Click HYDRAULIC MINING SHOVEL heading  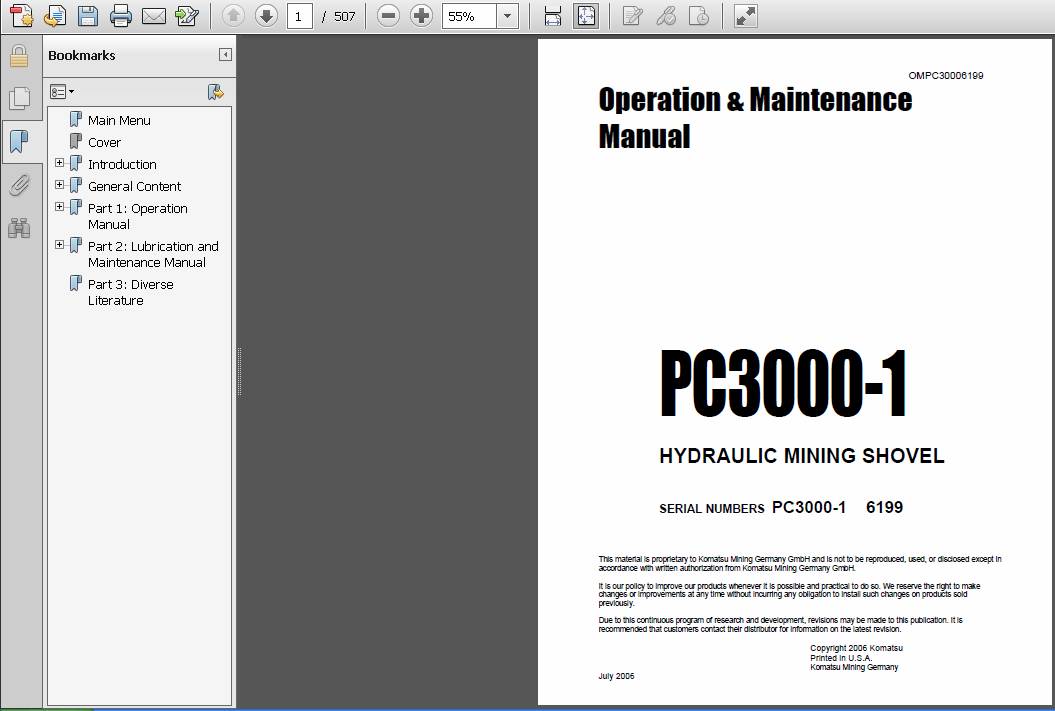(801, 456)
